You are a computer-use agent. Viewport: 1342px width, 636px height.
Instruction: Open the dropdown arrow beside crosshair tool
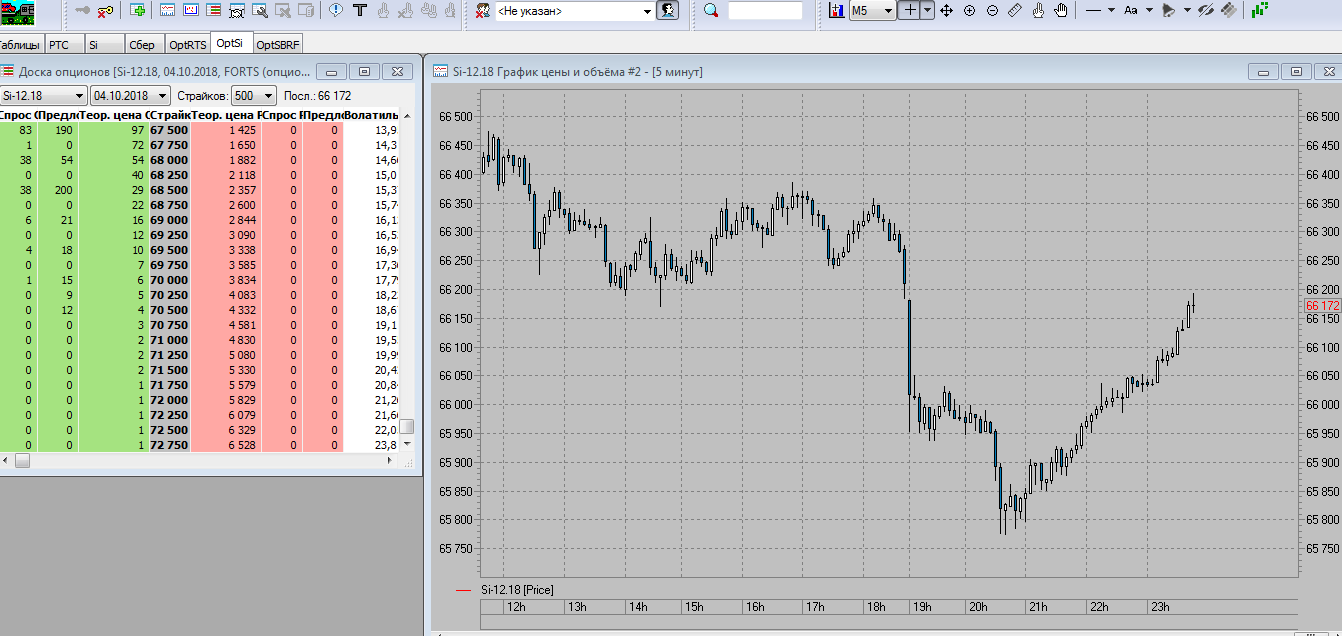tap(928, 10)
